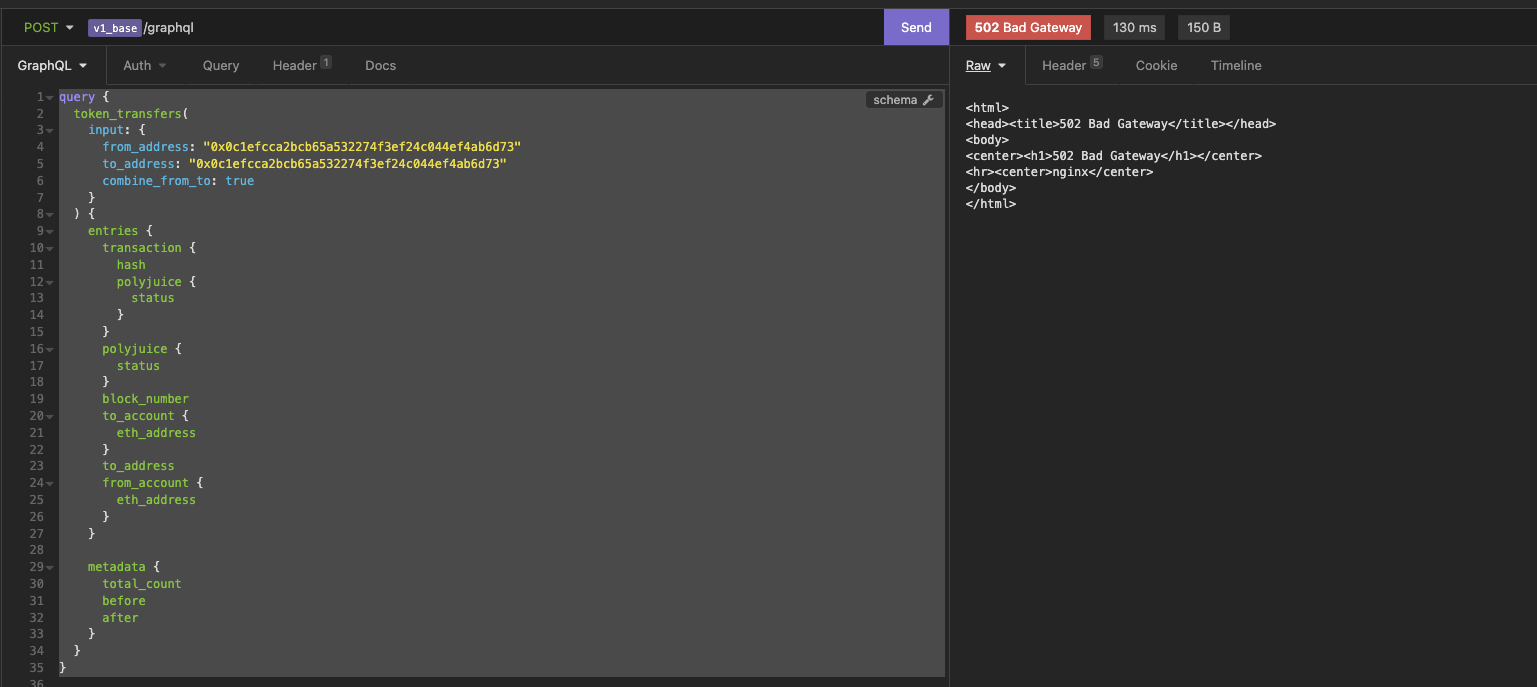The height and width of the screenshot is (687, 1537).
Task: Send the request
Action: point(916,28)
